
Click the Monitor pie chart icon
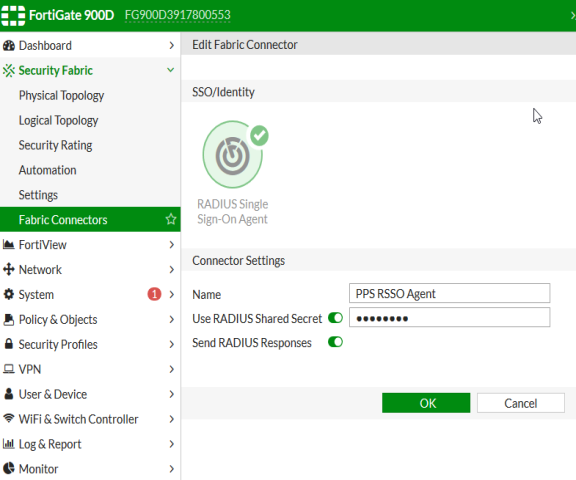(x=9, y=468)
